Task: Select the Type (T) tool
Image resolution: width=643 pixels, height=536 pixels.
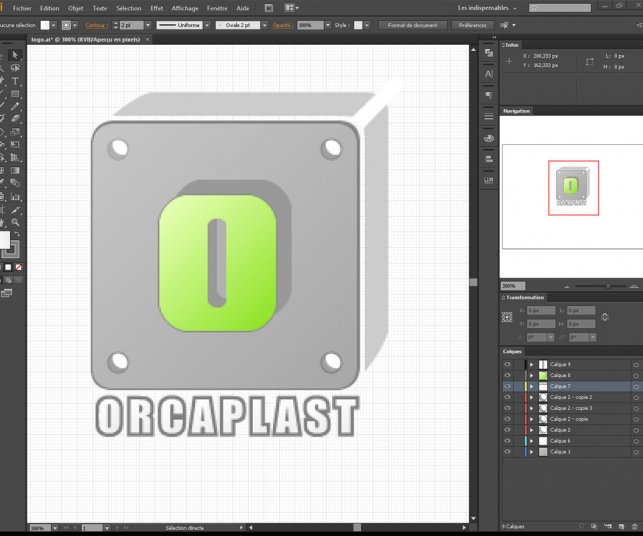Action: 15,81
